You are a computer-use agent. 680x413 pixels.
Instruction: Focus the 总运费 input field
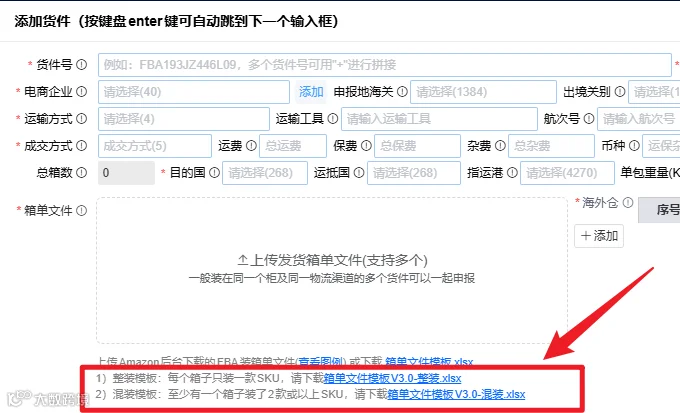(x=293, y=146)
